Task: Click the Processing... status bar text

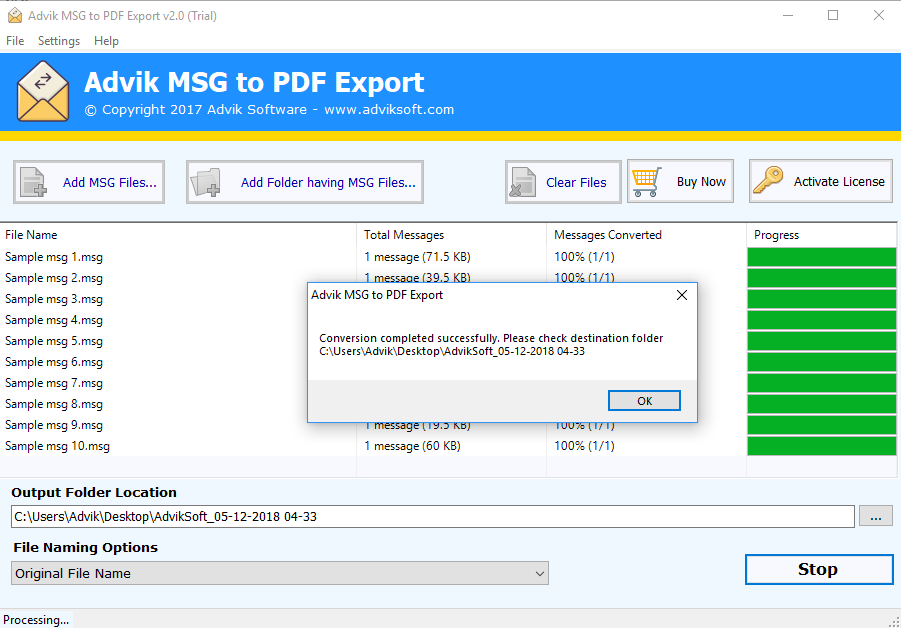Action: 36,620
